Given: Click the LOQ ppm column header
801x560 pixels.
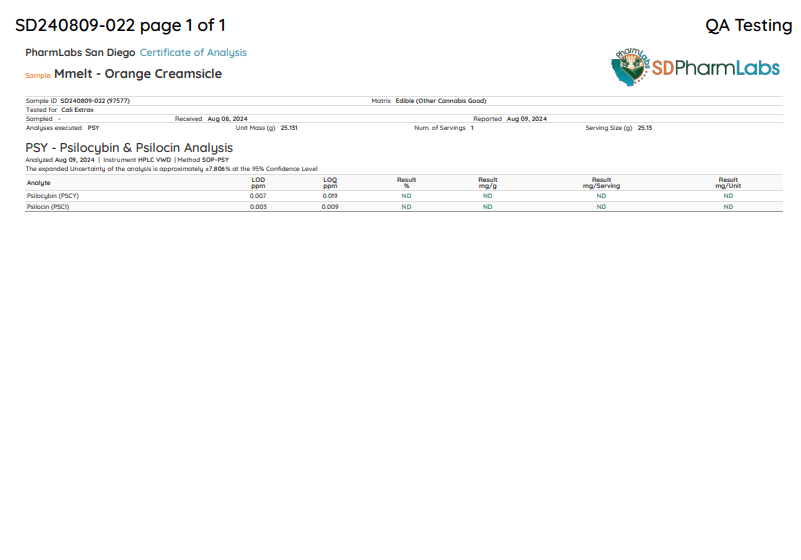Looking at the screenshot, I should tap(330, 183).
